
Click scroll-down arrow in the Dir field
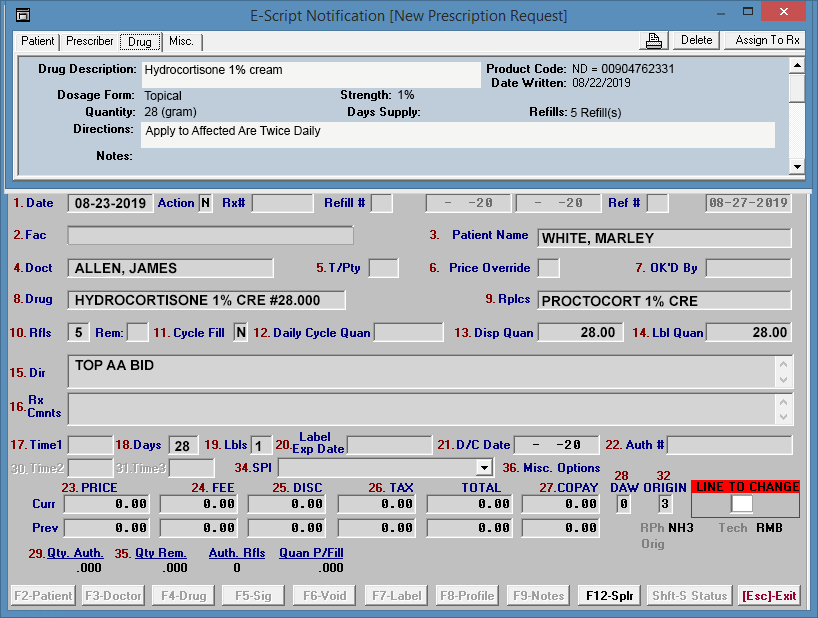pos(783,380)
